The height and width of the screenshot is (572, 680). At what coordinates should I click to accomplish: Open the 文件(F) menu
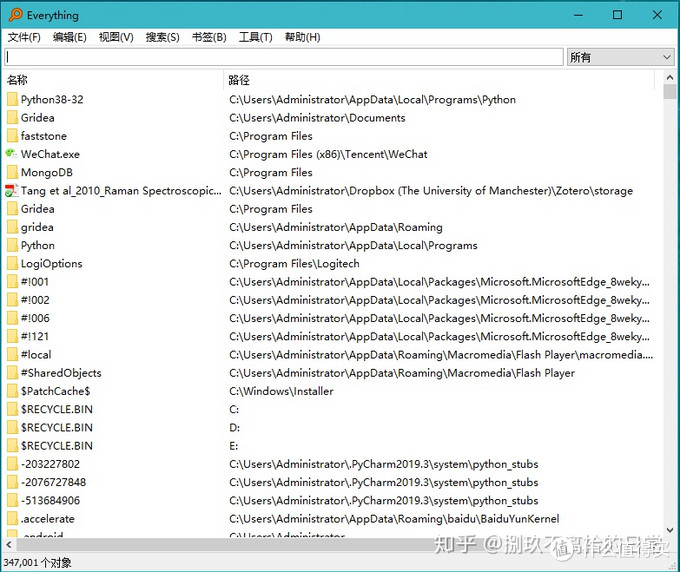tap(24, 37)
